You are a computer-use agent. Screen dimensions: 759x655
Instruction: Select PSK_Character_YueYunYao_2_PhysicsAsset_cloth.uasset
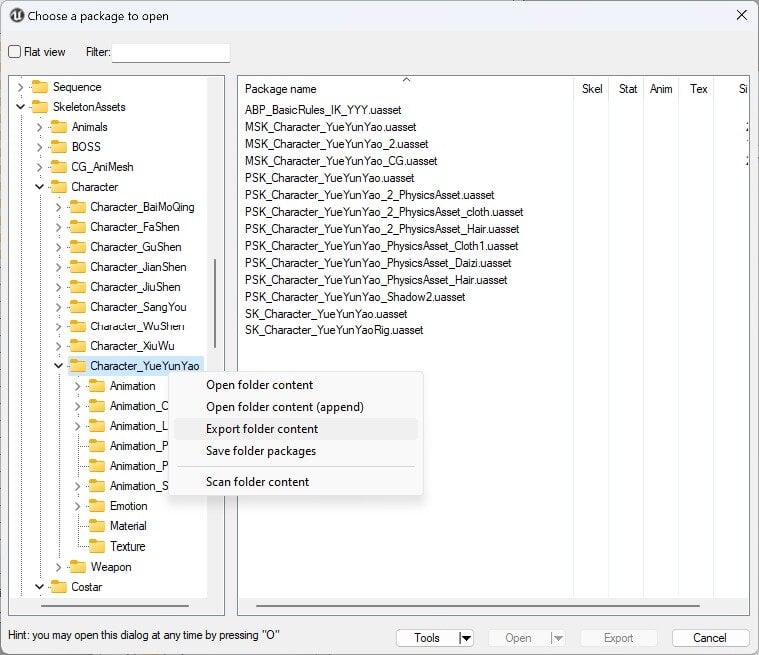(384, 212)
